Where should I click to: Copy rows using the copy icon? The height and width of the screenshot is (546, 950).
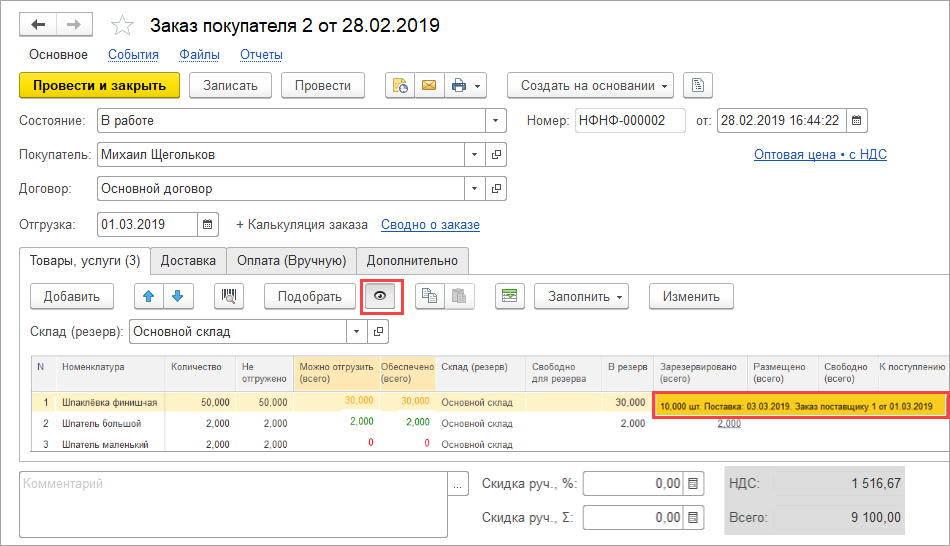(x=430, y=296)
